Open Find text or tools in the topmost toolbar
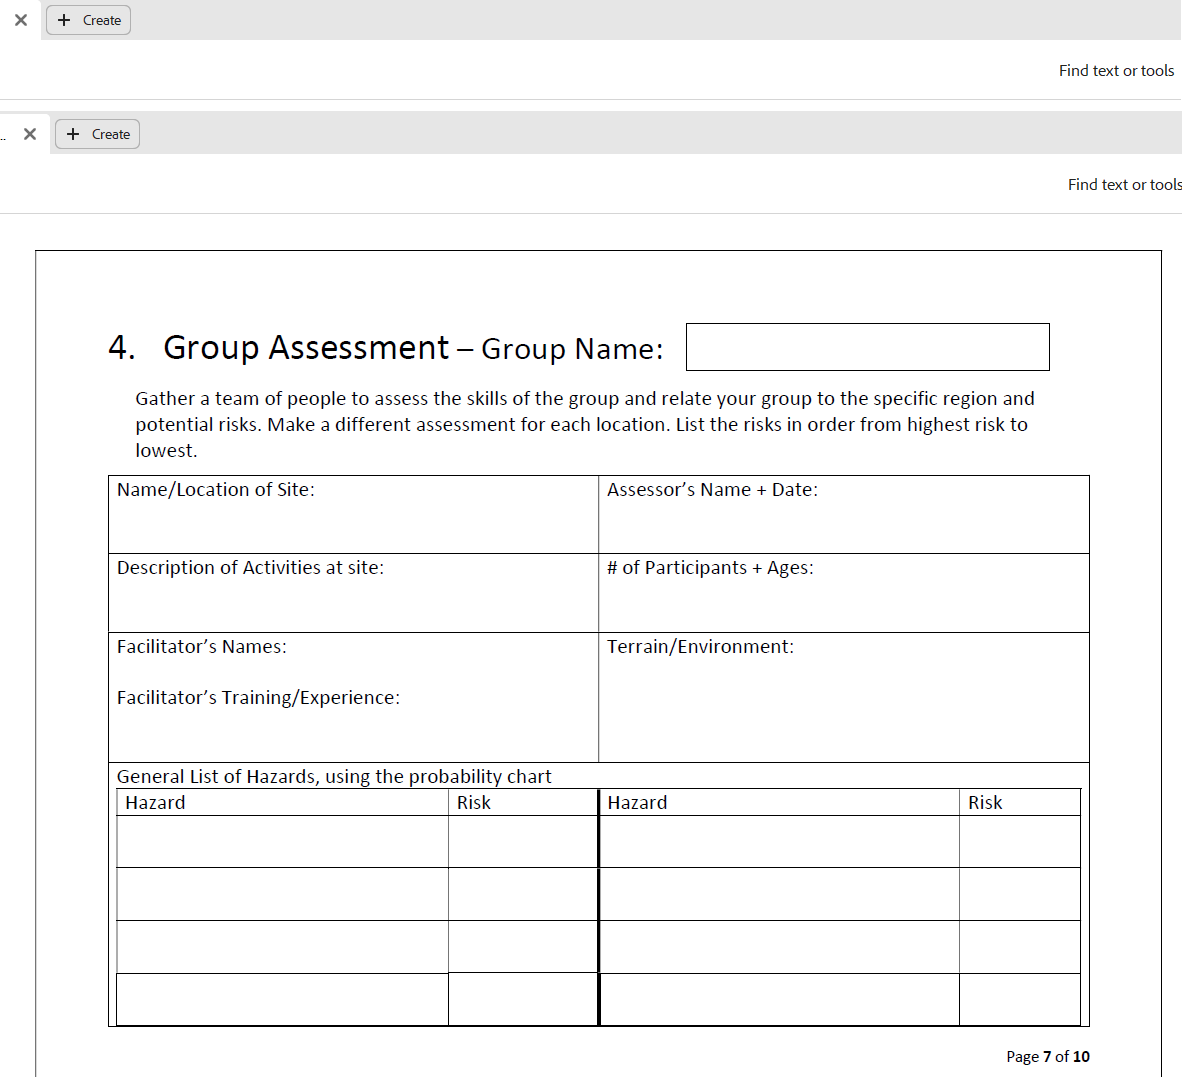This screenshot has height=1077, width=1182. click(1116, 71)
